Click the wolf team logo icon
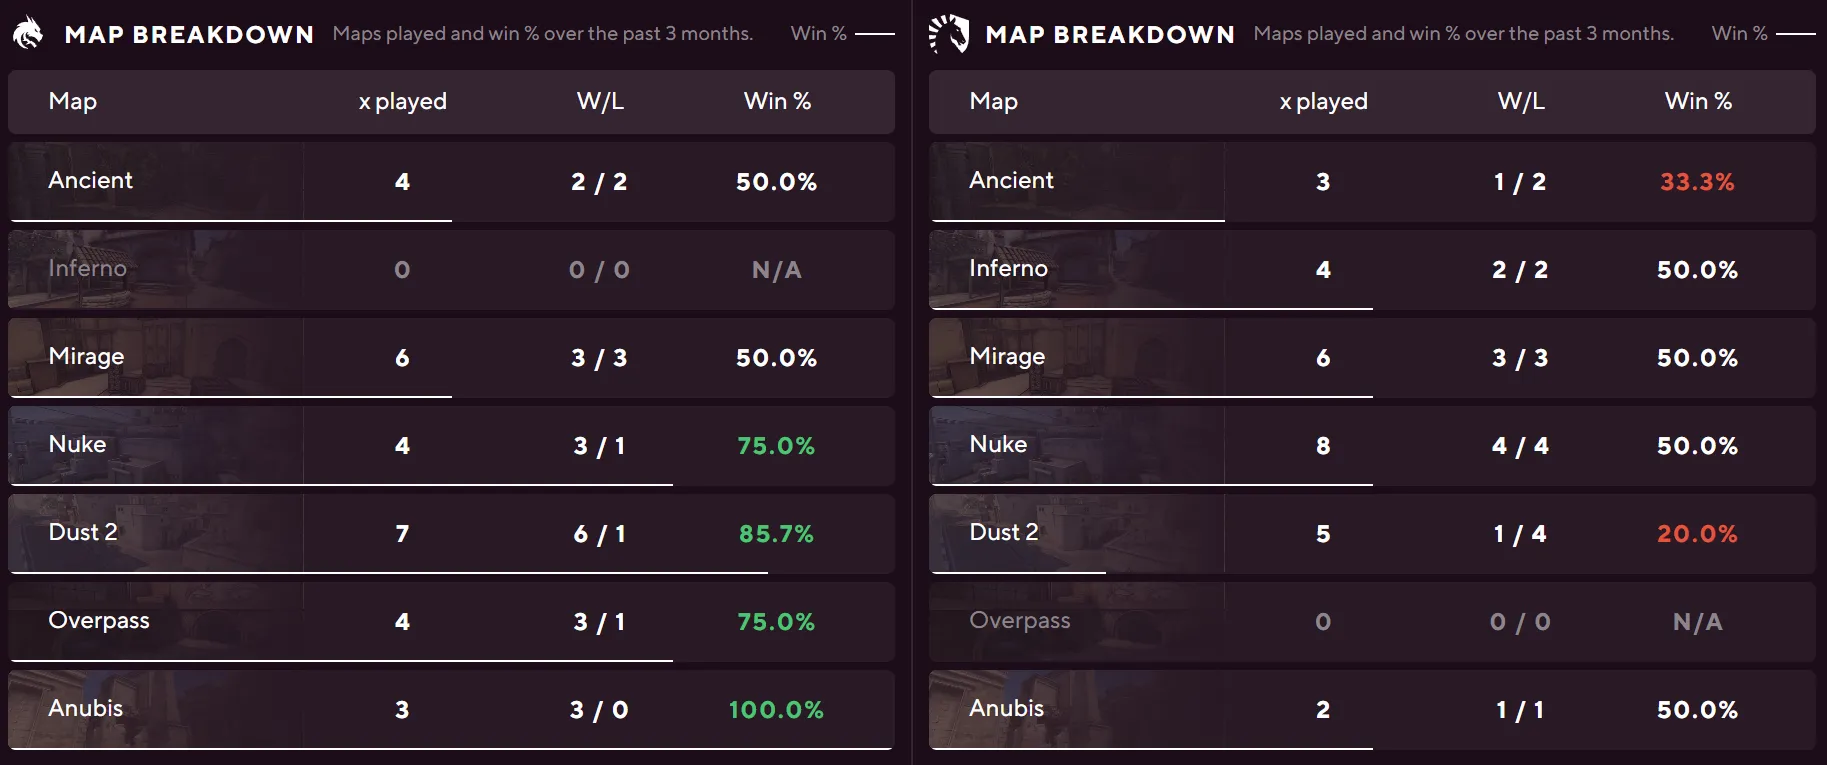The width and height of the screenshot is (1827, 765). (x=28, y=33)
